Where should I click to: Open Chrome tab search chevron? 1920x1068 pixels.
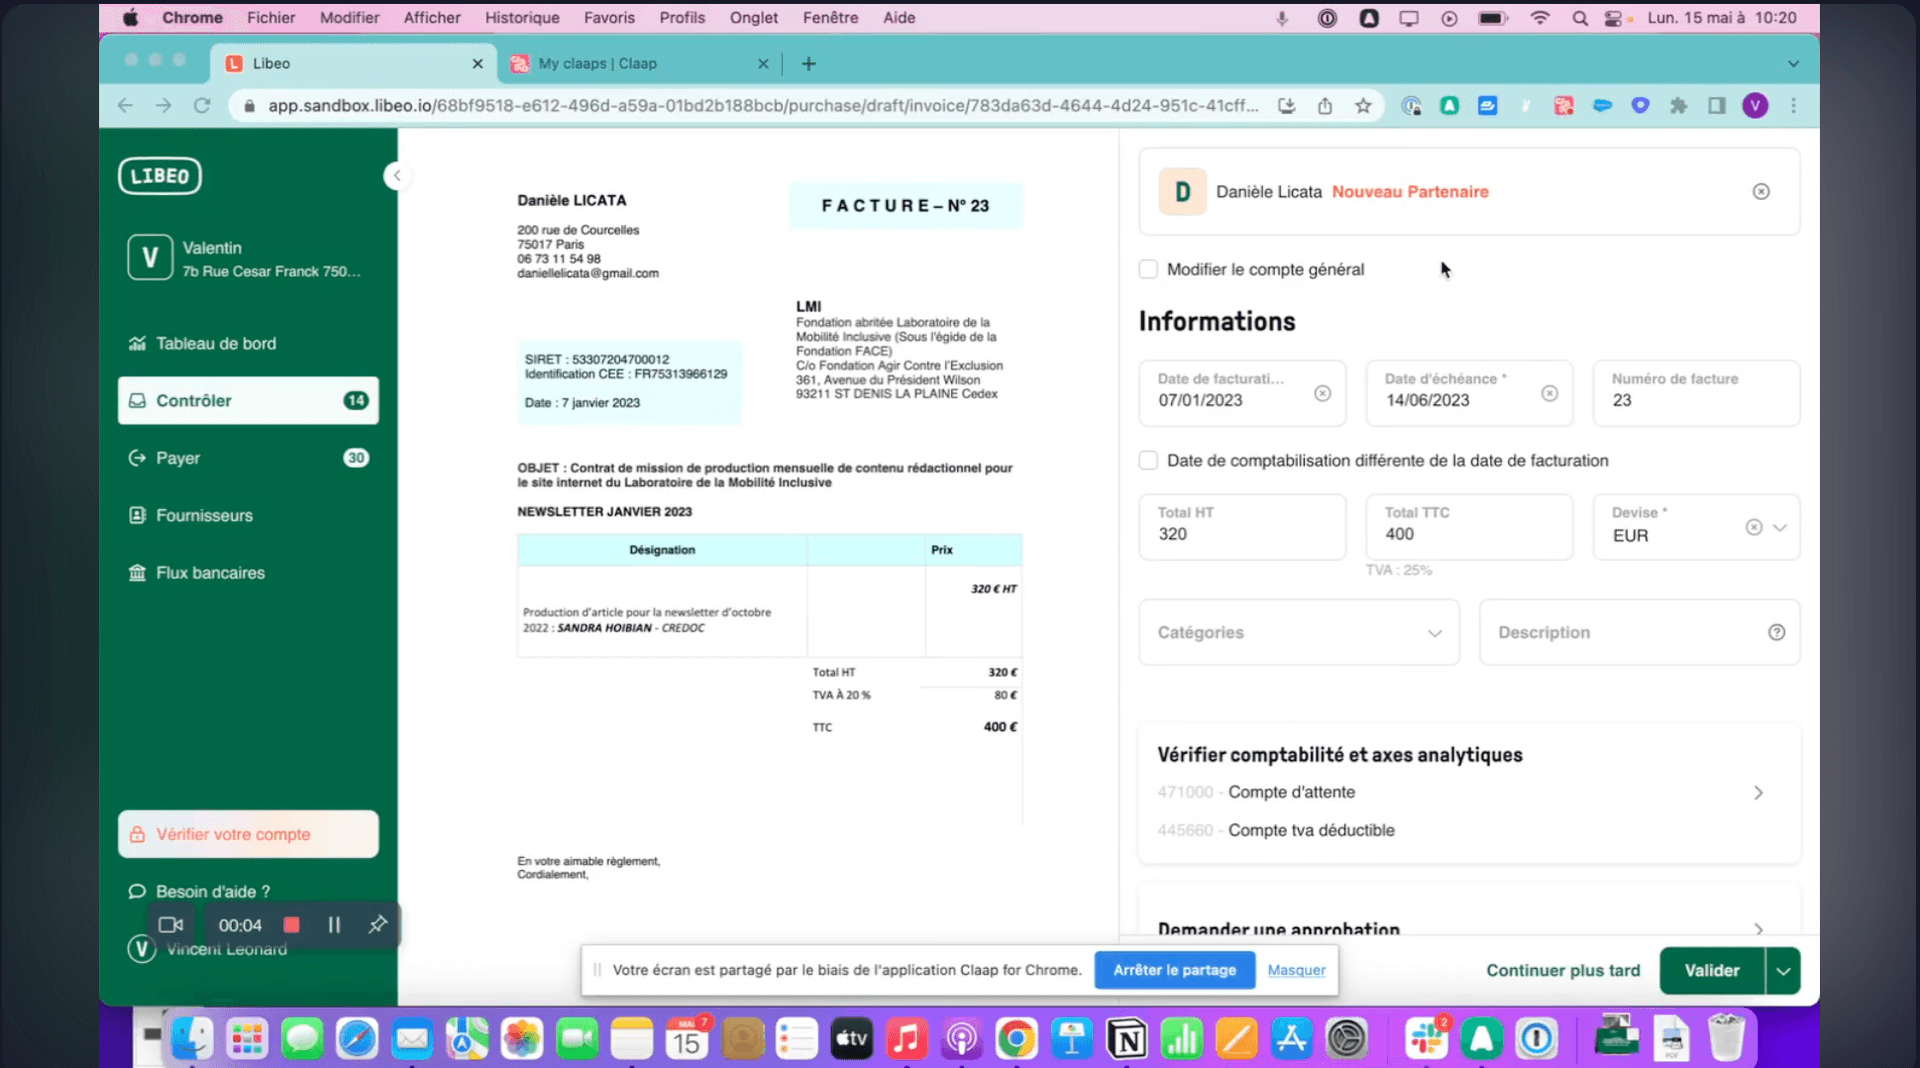click(x=1793, y=63)
